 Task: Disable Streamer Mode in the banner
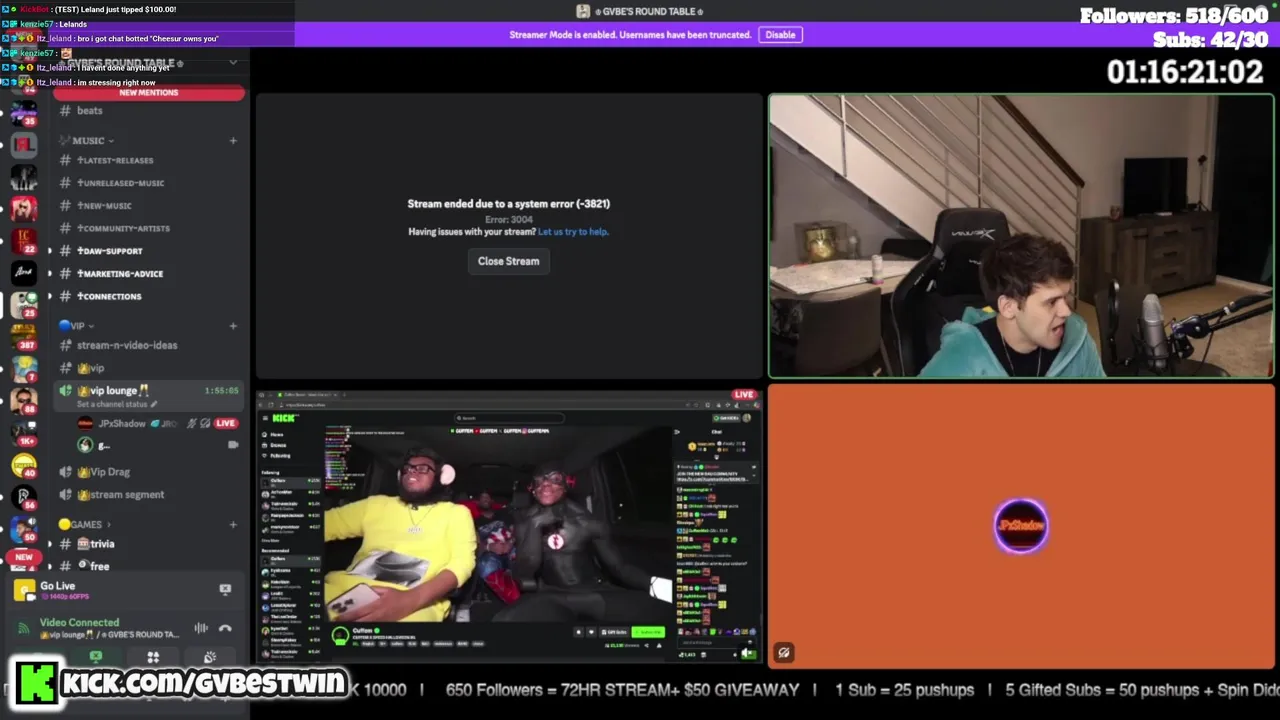pyautogui.click(x=780, y=34)
